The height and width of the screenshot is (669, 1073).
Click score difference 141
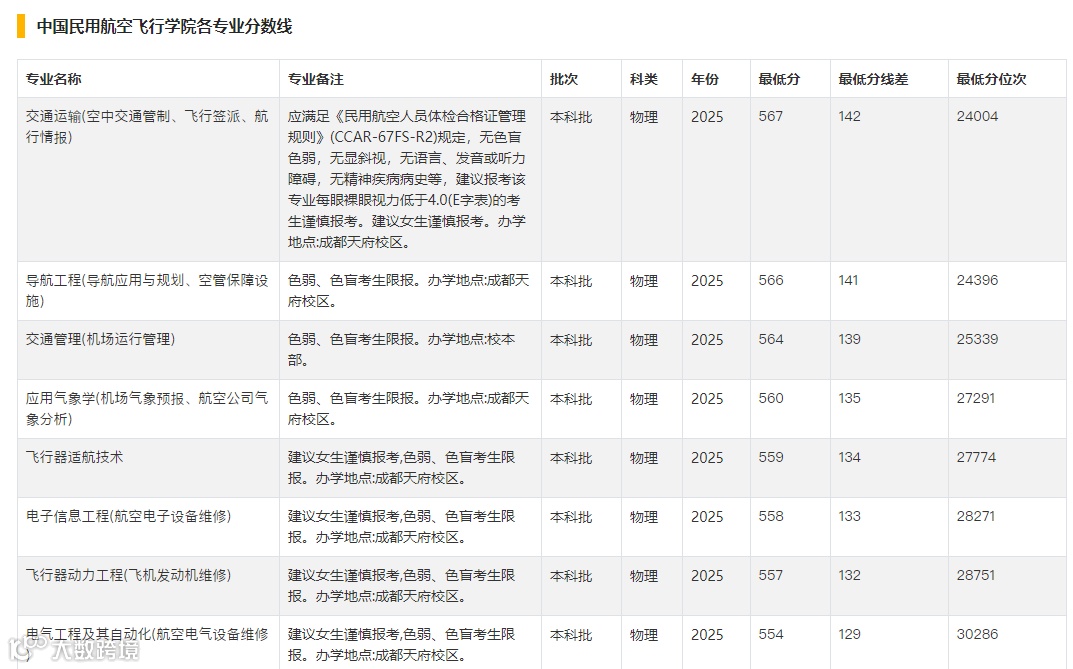849,280
